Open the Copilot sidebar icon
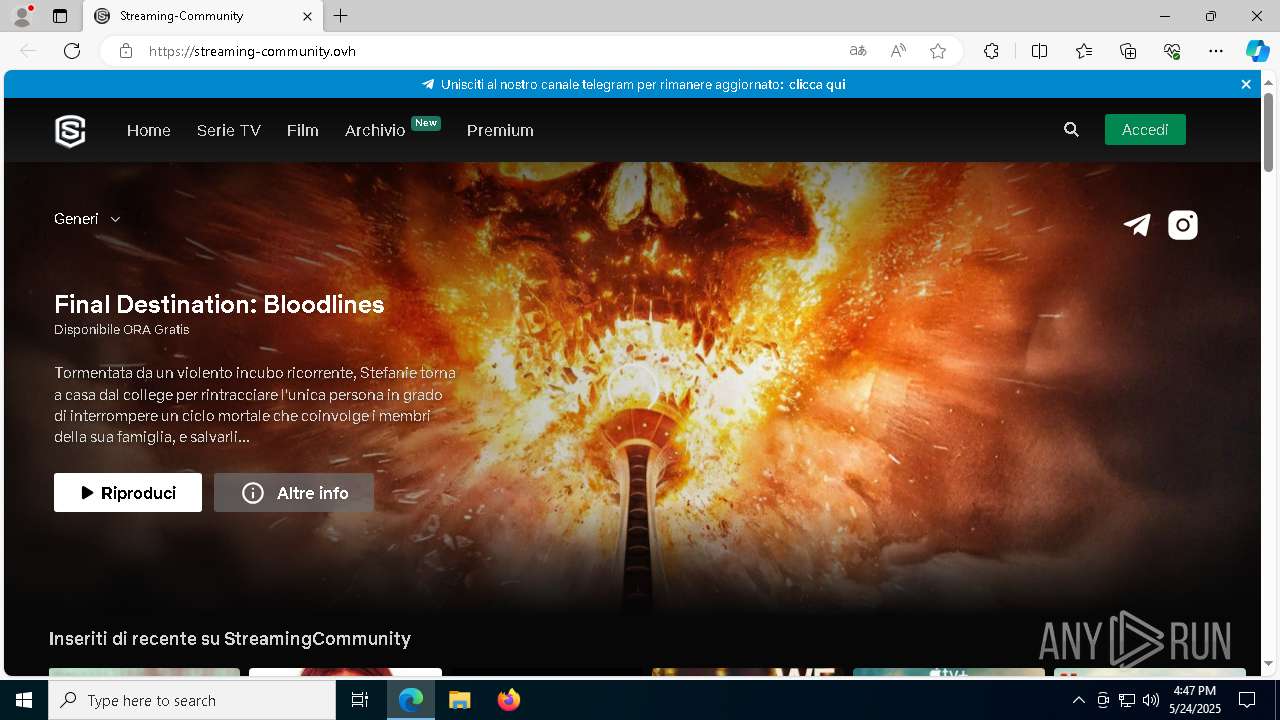 (1257, 51)
